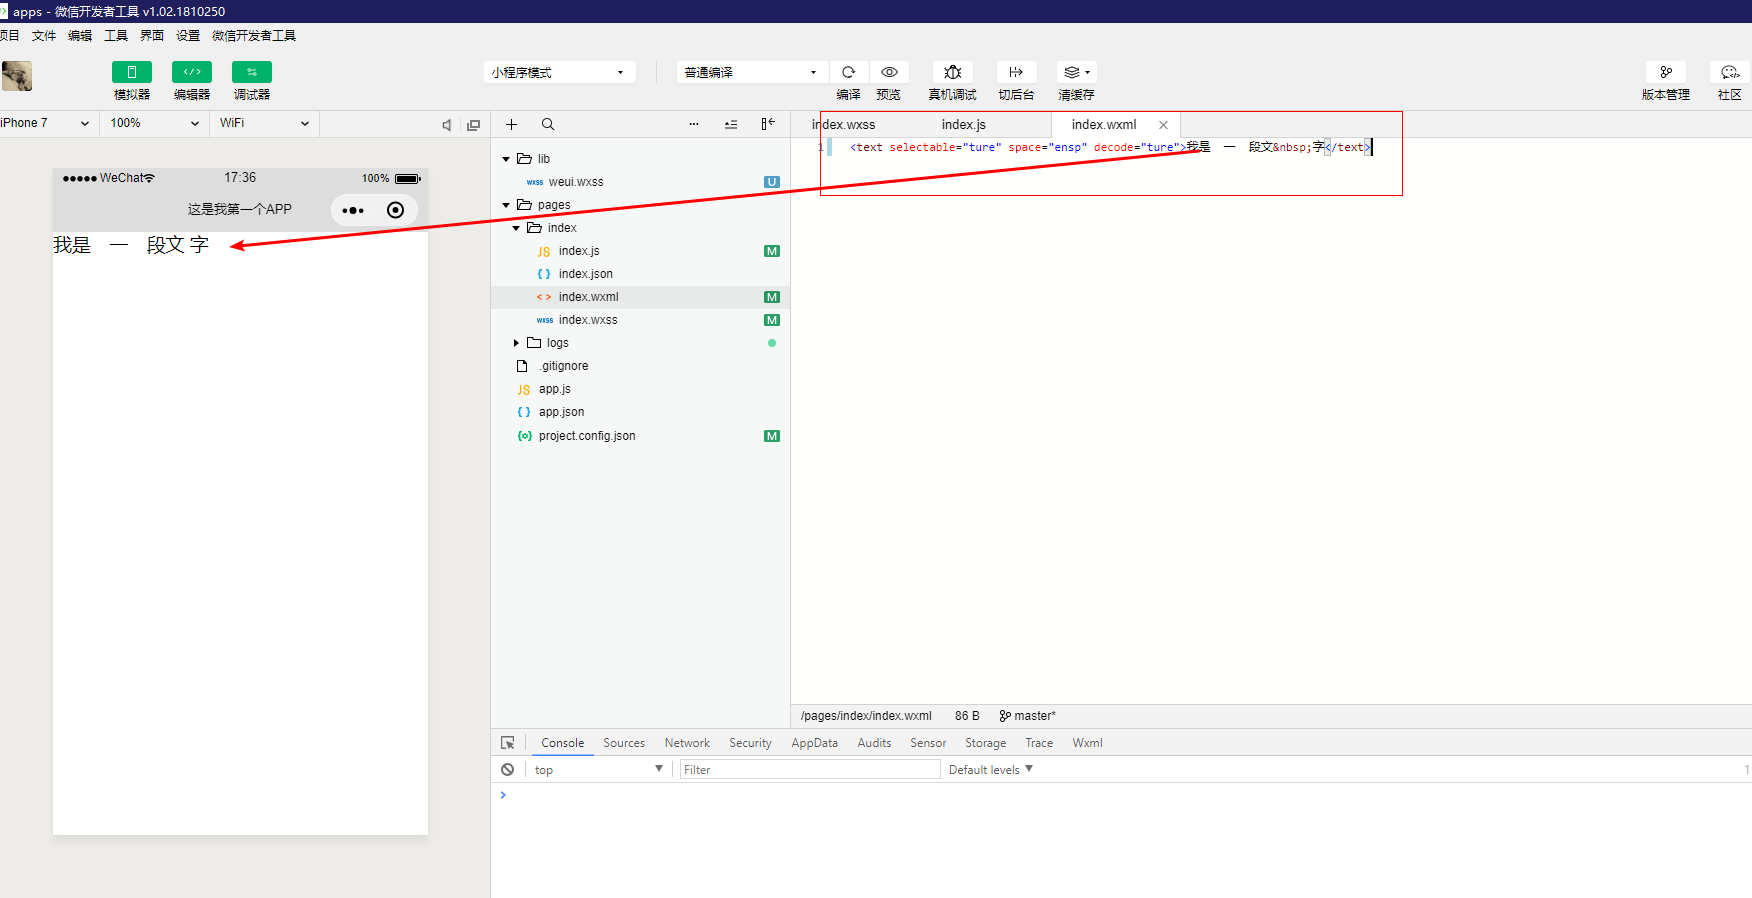This screenshot has height=898, width=1752.
Task: Toggle the editor panel button
Action: [192, 72]
